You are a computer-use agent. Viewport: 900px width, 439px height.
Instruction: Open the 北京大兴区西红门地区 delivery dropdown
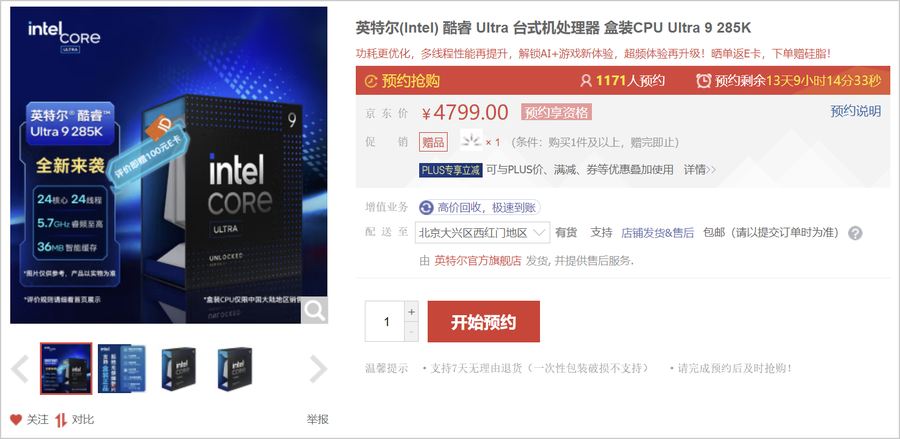pos(483,232)
